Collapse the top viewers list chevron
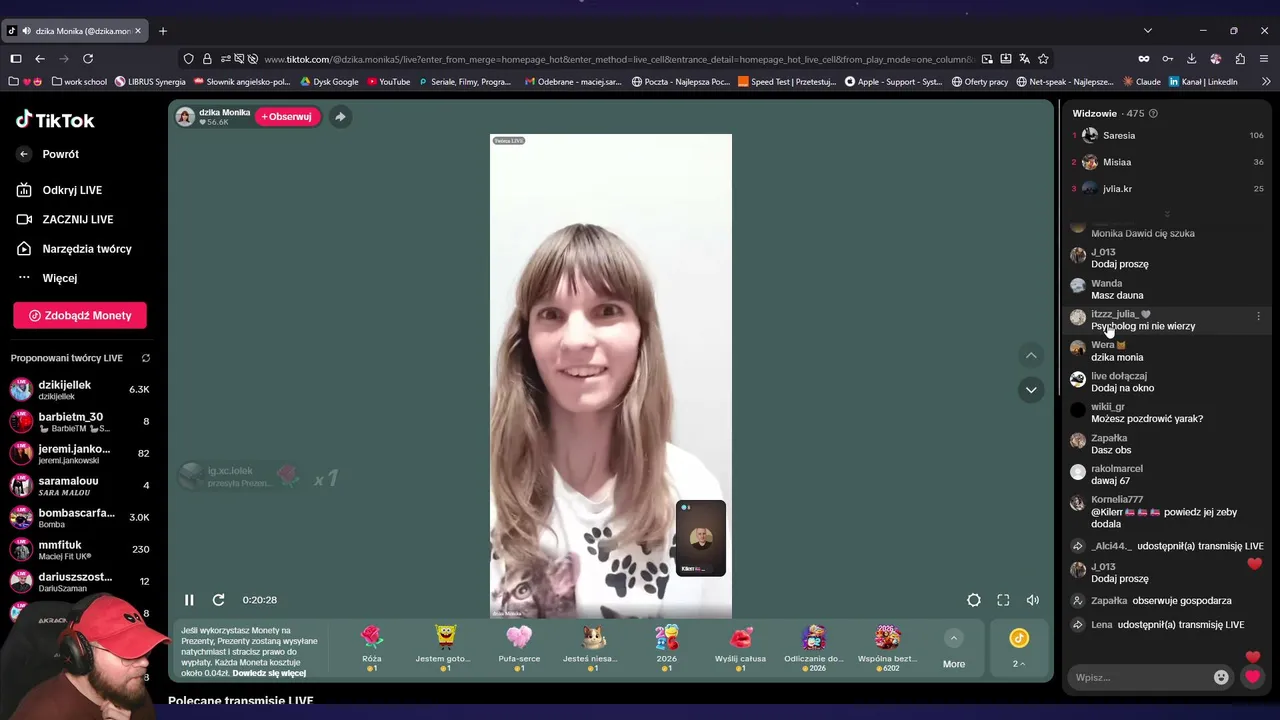Screen dimensions: 1280x720 (x=1167, y=214)
